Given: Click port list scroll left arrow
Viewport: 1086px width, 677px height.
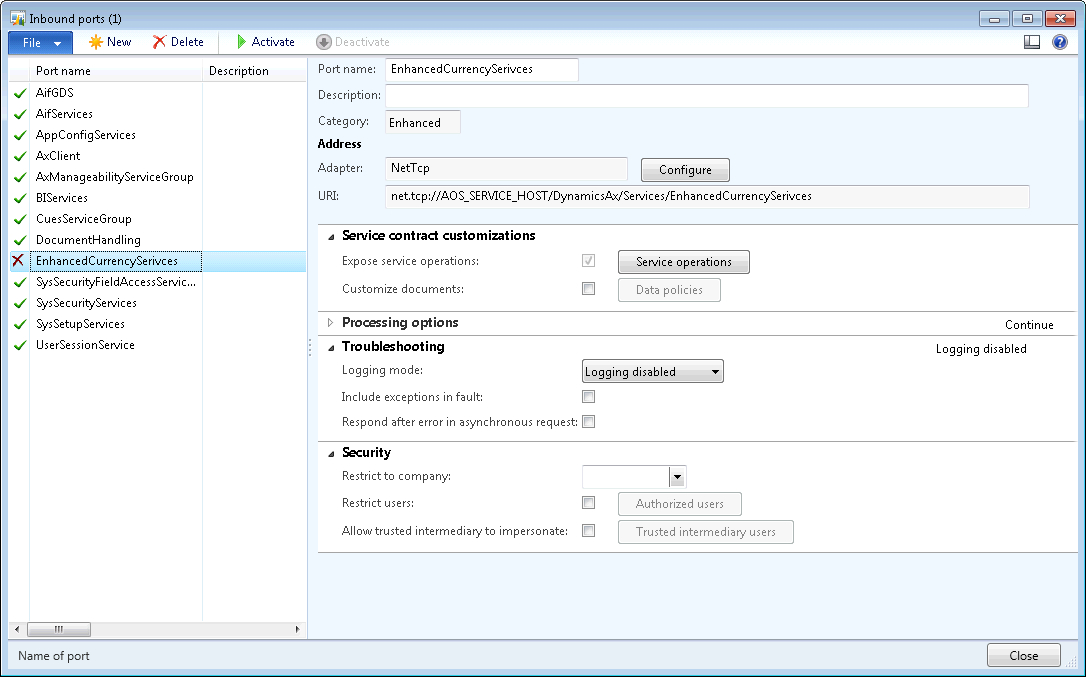Looking at the screenshot, I should pyautogui.click(x=17, y=629).
